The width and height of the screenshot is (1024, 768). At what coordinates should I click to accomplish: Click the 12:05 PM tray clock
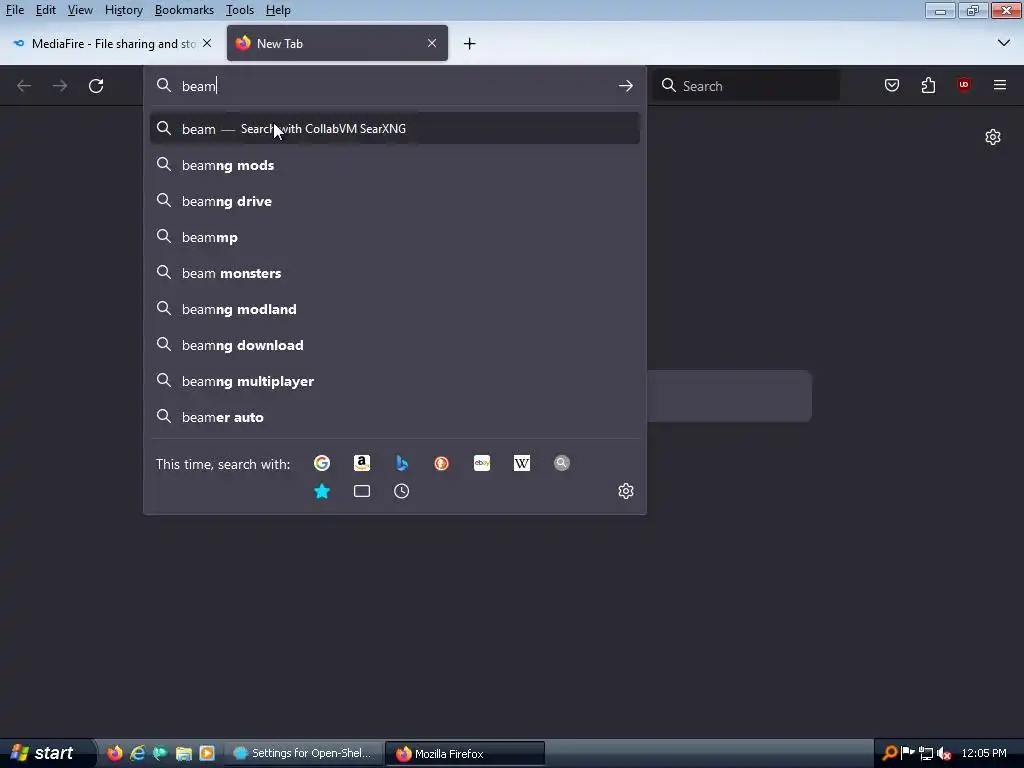pos(984,753)
